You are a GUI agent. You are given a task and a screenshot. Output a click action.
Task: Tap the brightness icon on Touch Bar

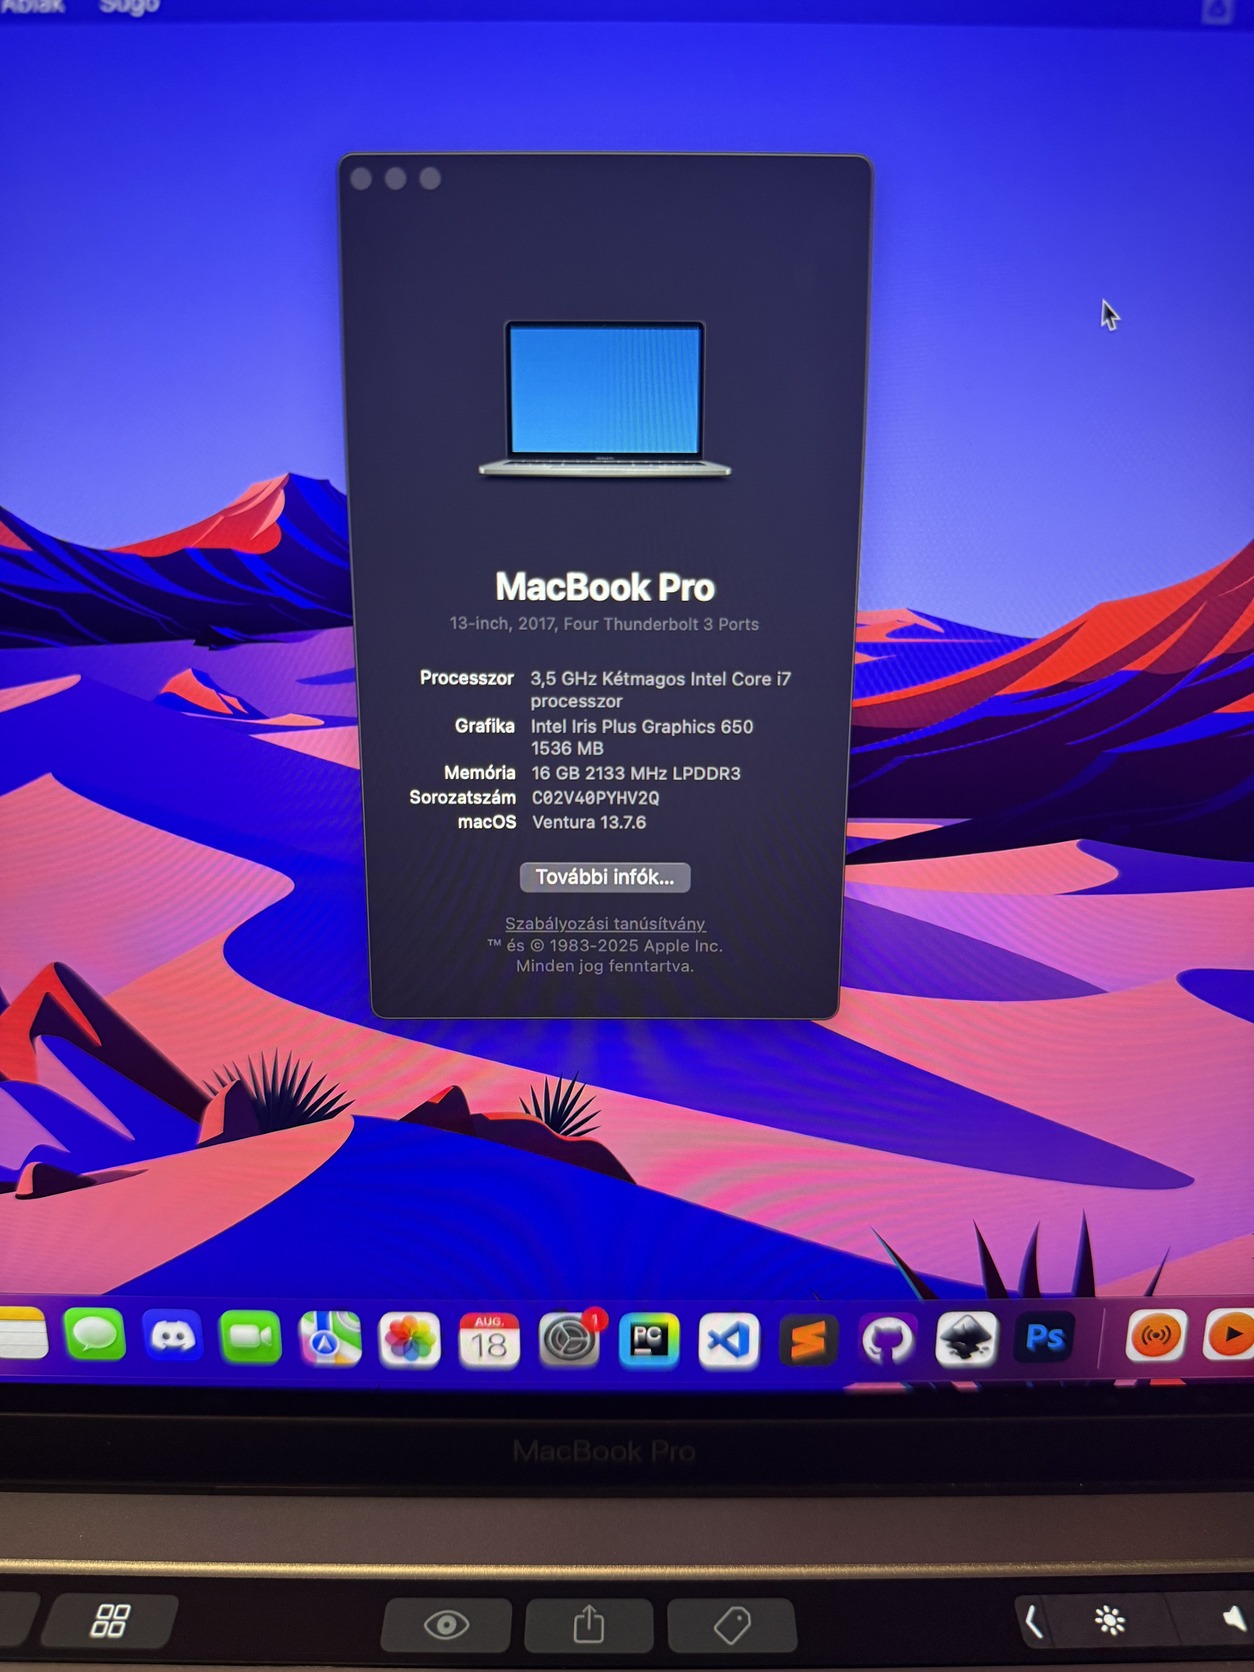tap(1109, 1620)
